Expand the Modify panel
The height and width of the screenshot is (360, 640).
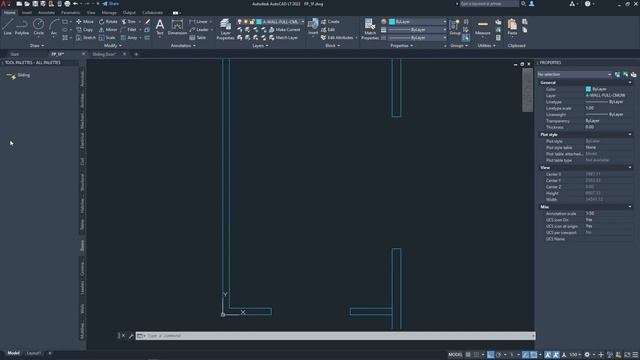coord(113,46)
